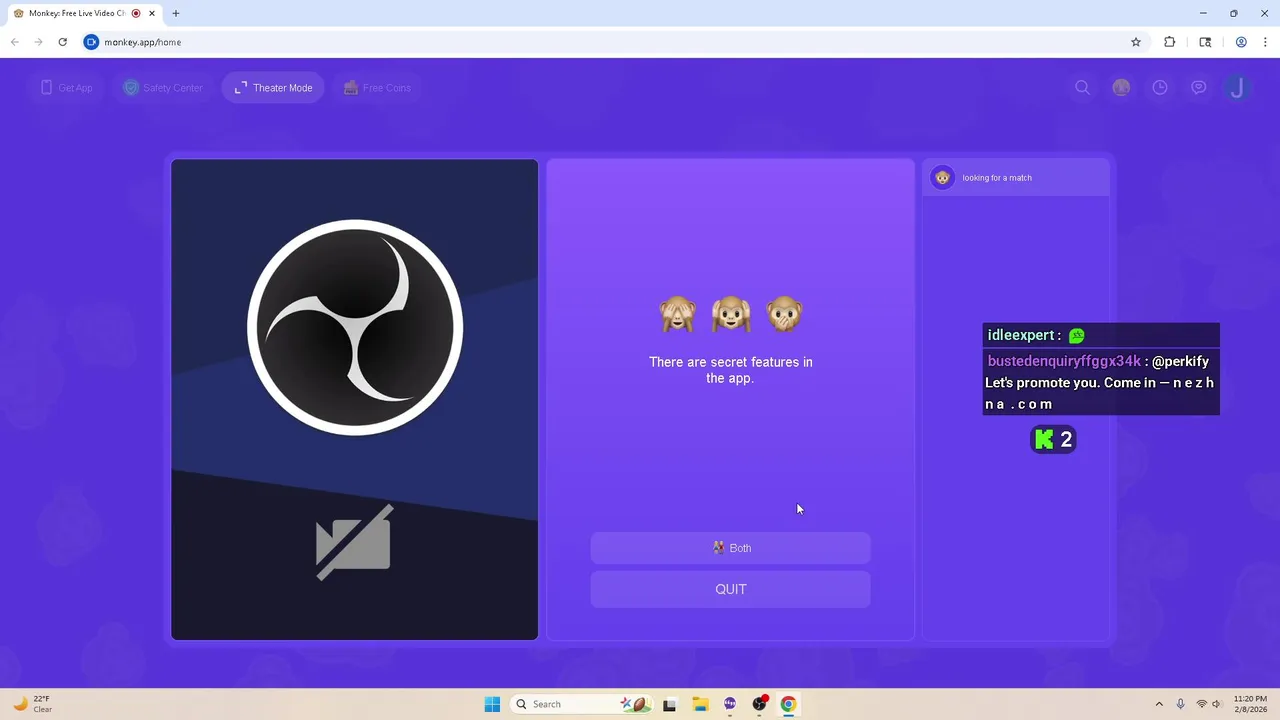Select the Both gender filter
Image resolution: width=1280 pixels, height=720 pixels.
731,548
